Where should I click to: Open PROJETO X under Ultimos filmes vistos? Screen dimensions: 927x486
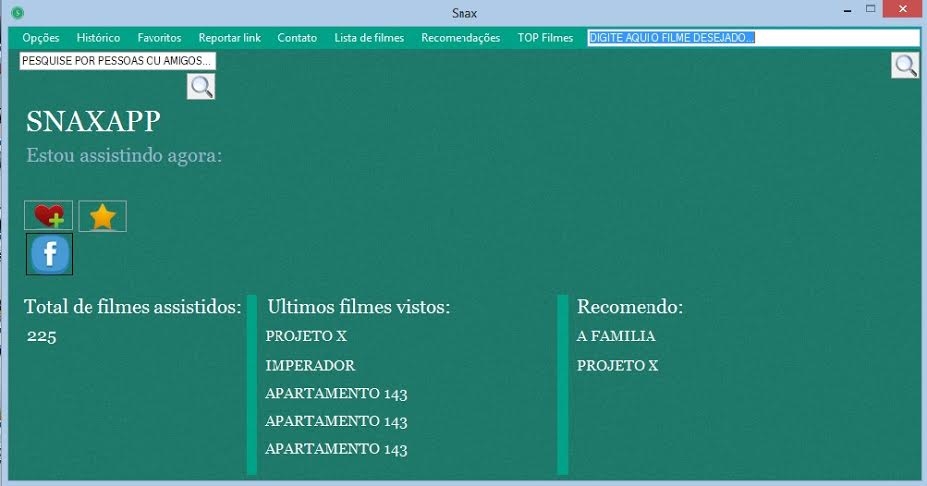[306, 336]
